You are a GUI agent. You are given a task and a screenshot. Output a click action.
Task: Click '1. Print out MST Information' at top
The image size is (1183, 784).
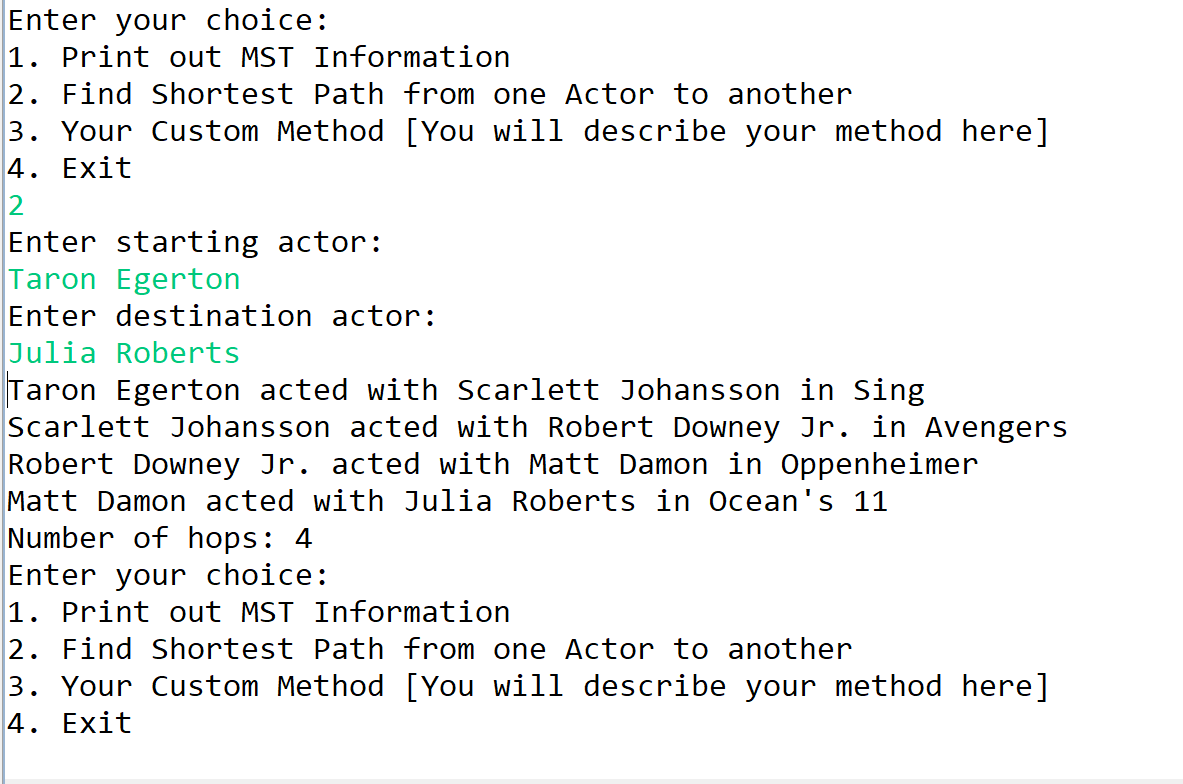259,57
